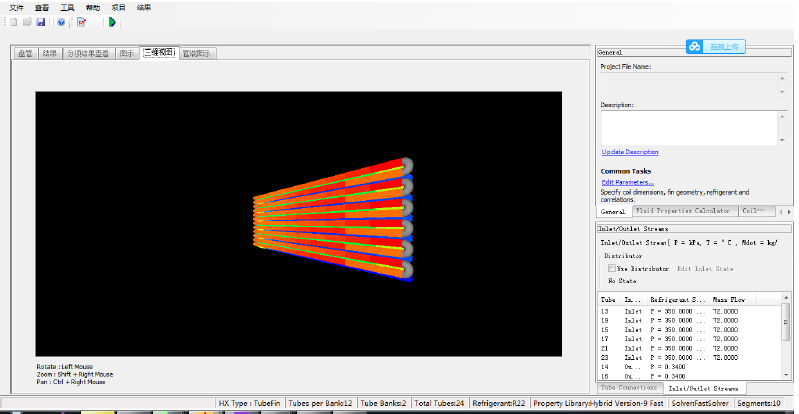Switch to the Fluid Properties Calculator tab
799x414 pixels.
pos(683,211)
